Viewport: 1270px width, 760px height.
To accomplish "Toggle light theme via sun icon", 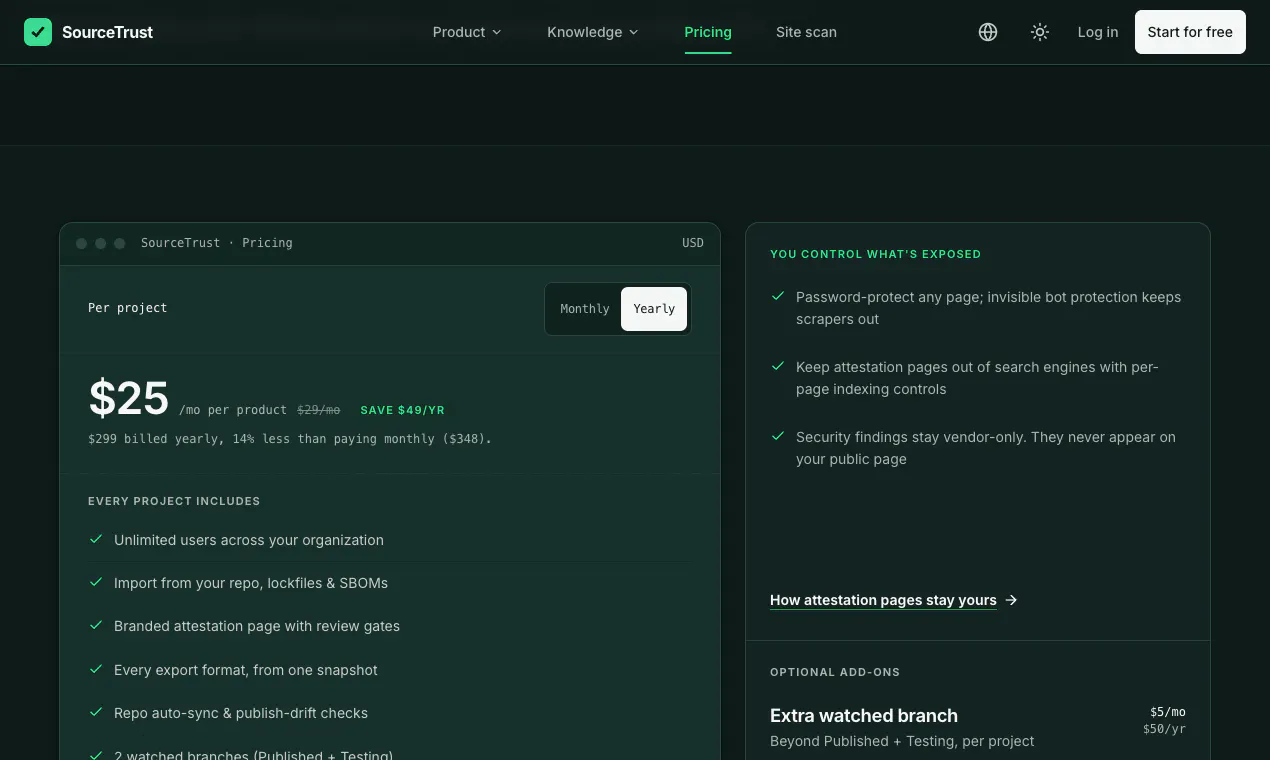I will pos(1040,32).
